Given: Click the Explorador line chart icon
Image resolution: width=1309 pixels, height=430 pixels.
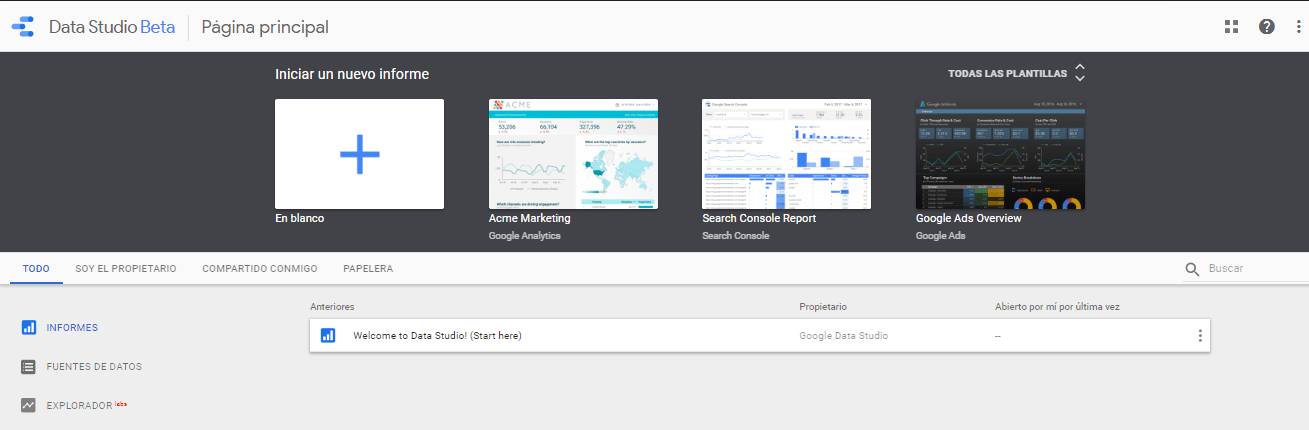Looking at the screenshot, I should tap(29, 406).
